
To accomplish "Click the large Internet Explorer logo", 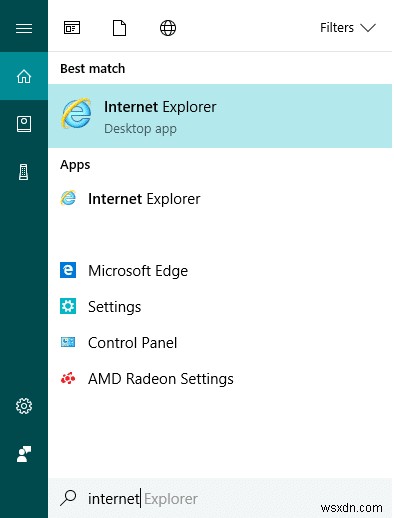I will (x=76, y=114).
